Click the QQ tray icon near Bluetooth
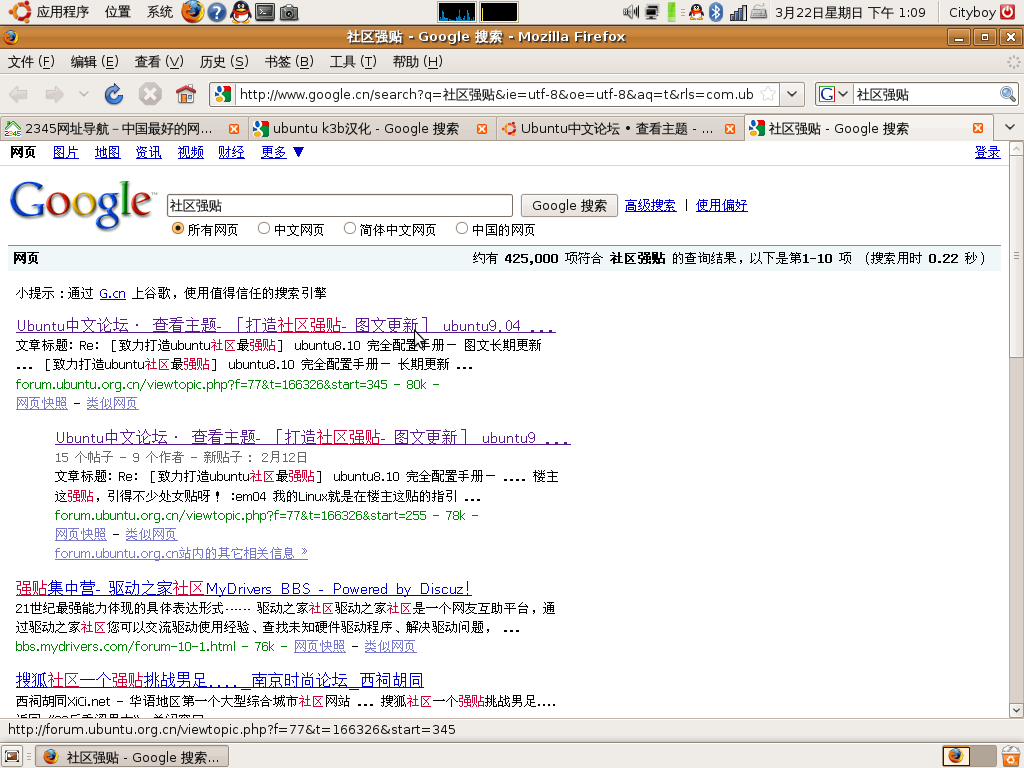Screen dimensions: 1024x768 tap(696, 12)
